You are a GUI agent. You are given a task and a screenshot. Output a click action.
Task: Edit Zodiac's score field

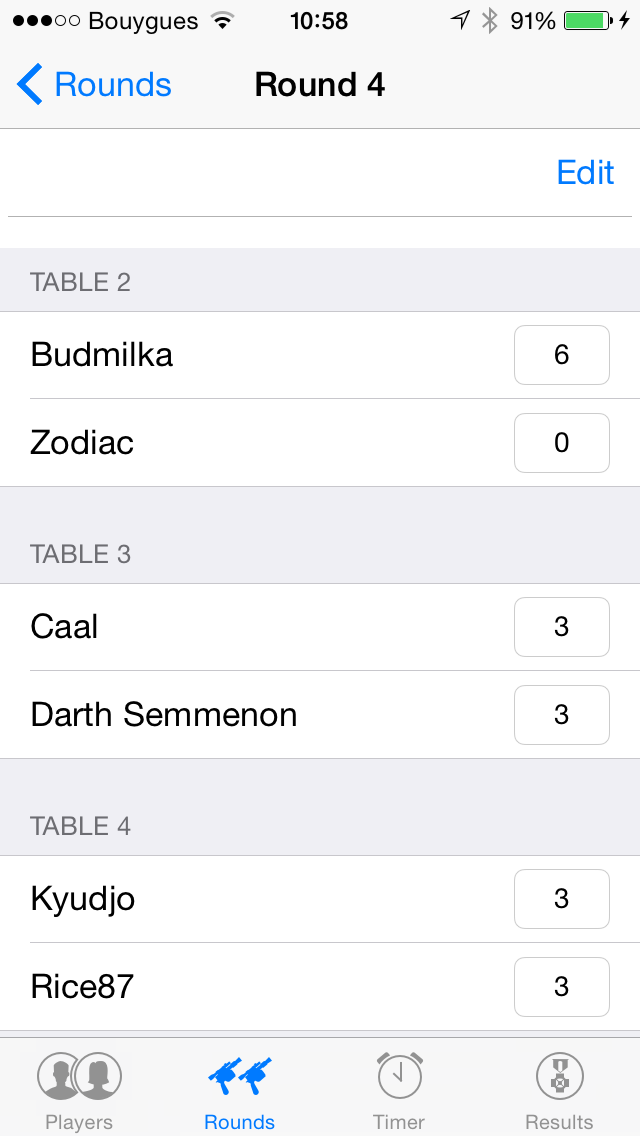point(561,443)
